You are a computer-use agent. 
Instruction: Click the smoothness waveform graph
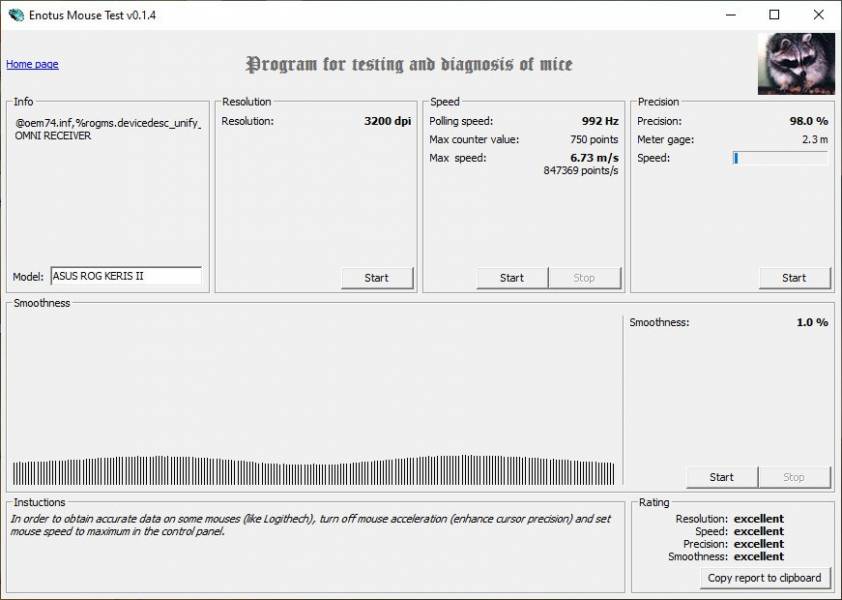pos(313,472)
